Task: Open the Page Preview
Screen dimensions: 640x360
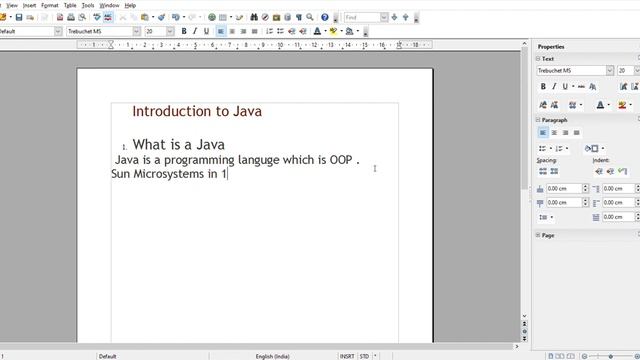Action: [82, 17]
